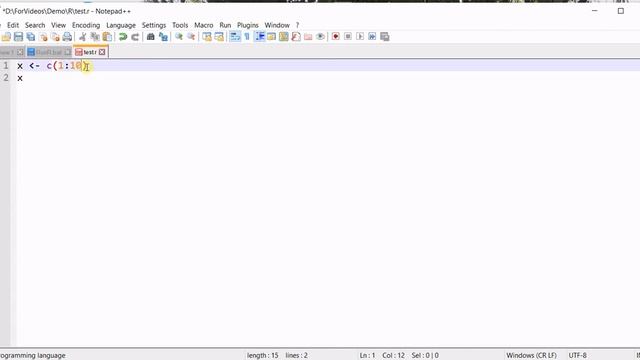This screenshot has height=360, width=640.
Task: Open the Macro menu
Action: tap(204, 25)
